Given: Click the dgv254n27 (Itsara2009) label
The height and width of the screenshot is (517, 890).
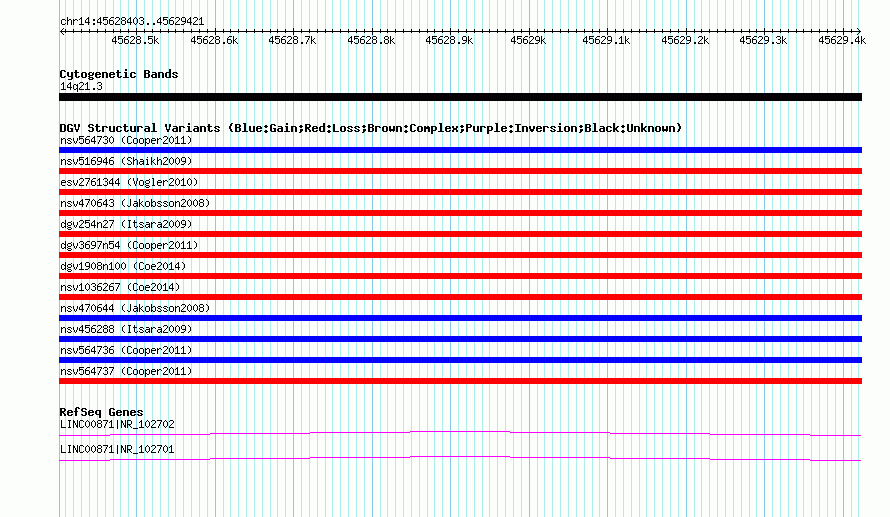Looking at the screenshot, I should click(x=126, y=224).
